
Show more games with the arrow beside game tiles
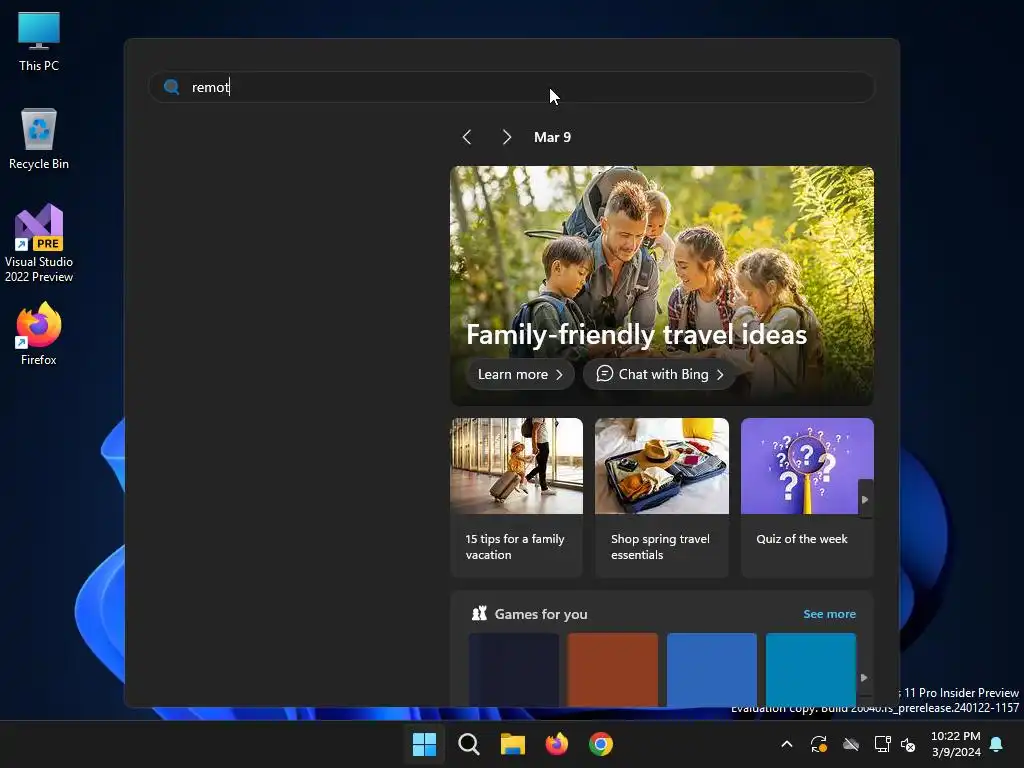pyautogui.click(x=864, y=677)
